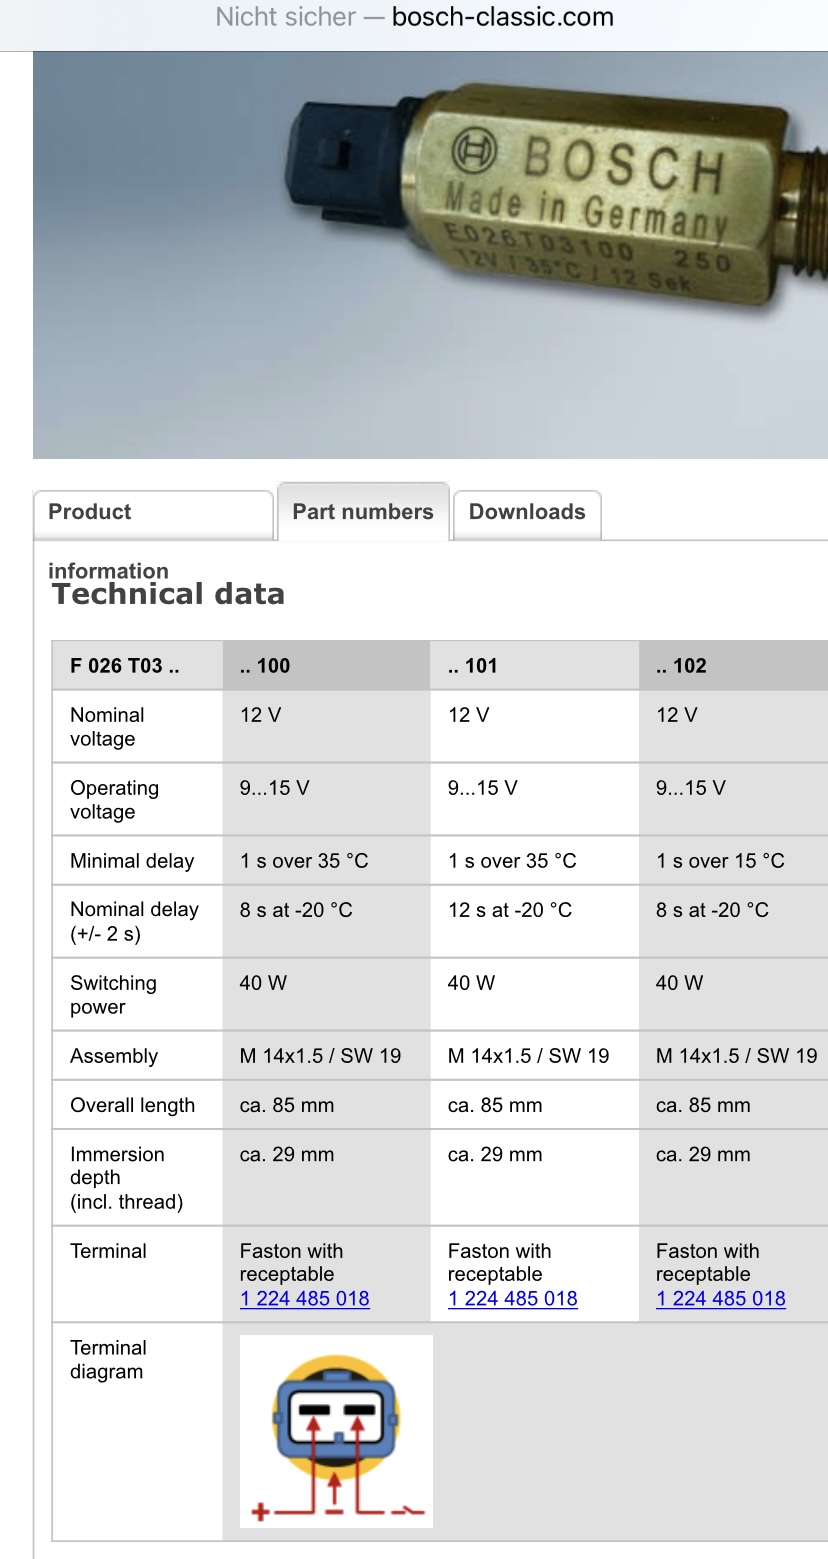The height and width of the screenshot is (1559, 828).
Task: Open the Product tab
Action: coord(153,514)
